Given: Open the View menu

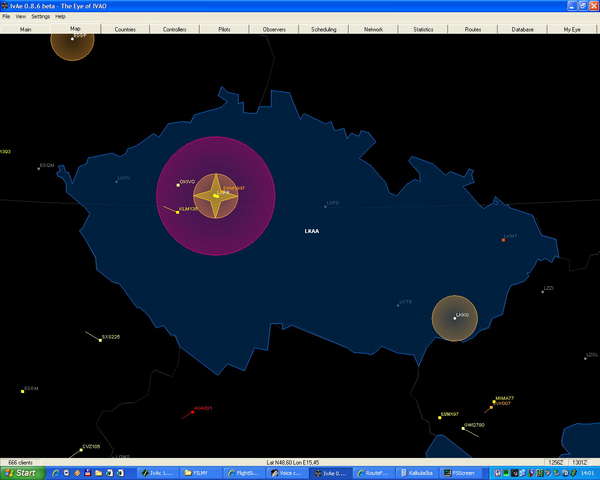Looking at the screenshot, I should tap(21, 16).
